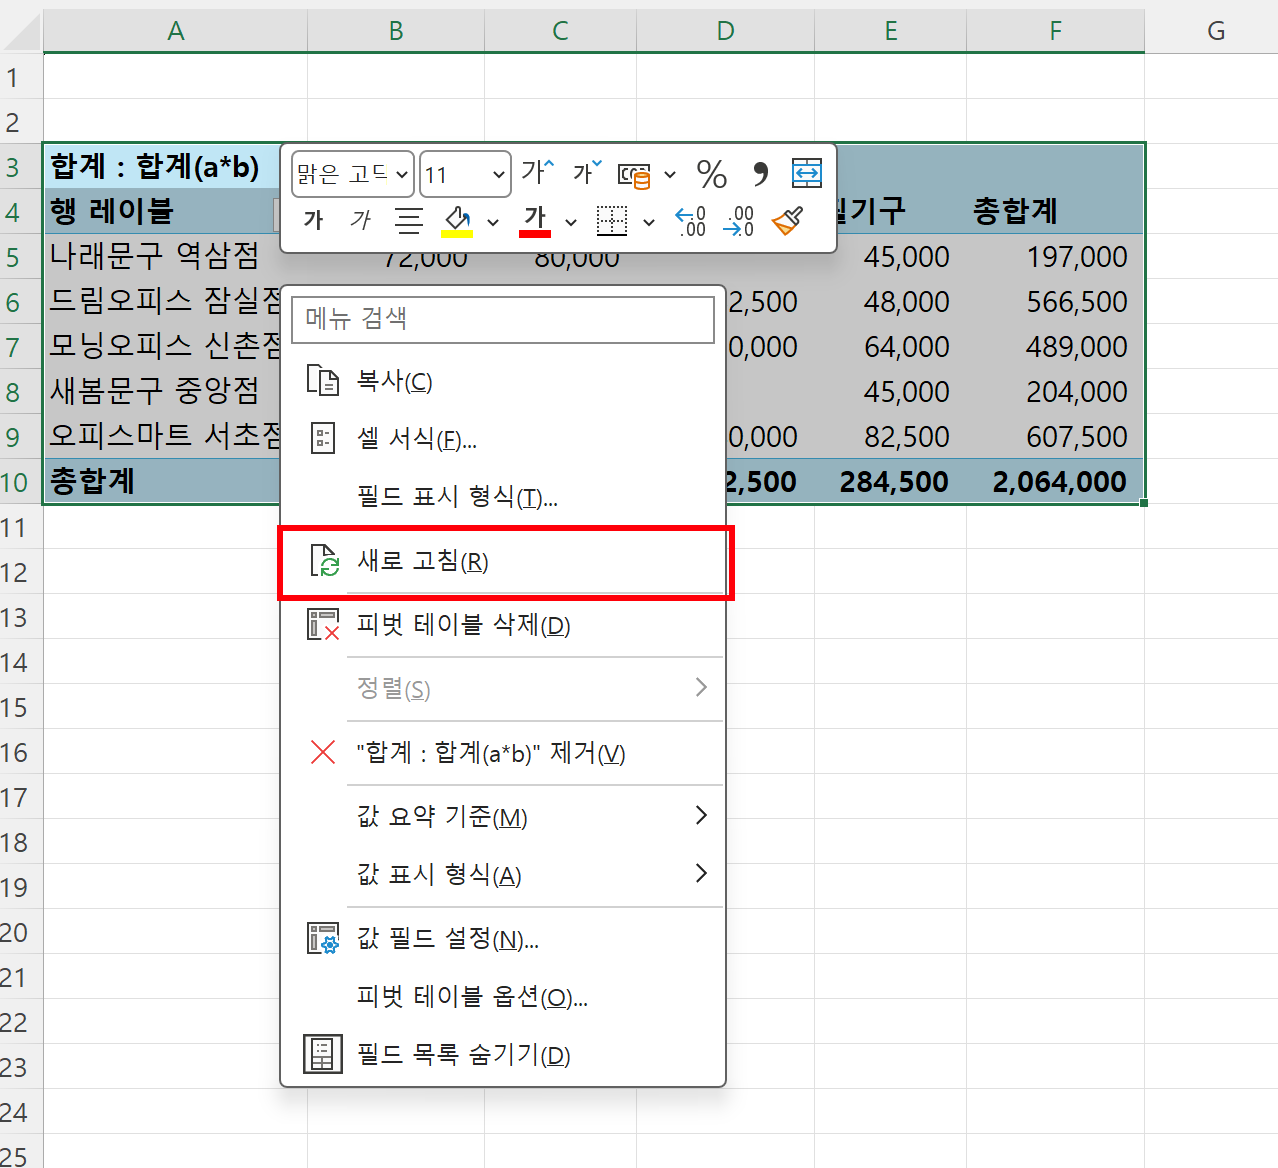
Task: Choose 필드 표시 형식(T)...
Action: (x=503, y=496)
